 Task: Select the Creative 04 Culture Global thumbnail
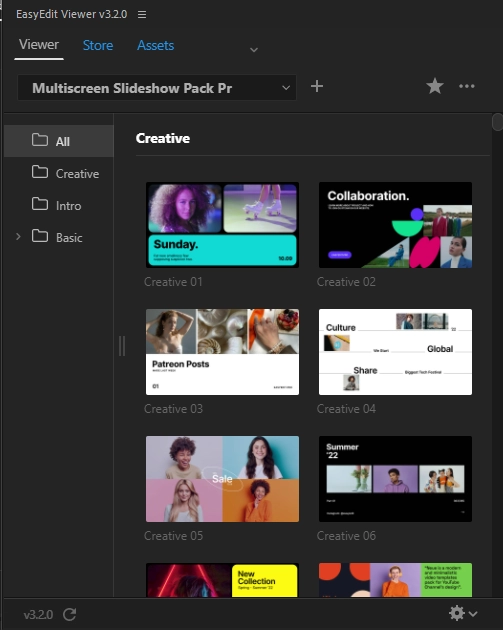395,352
